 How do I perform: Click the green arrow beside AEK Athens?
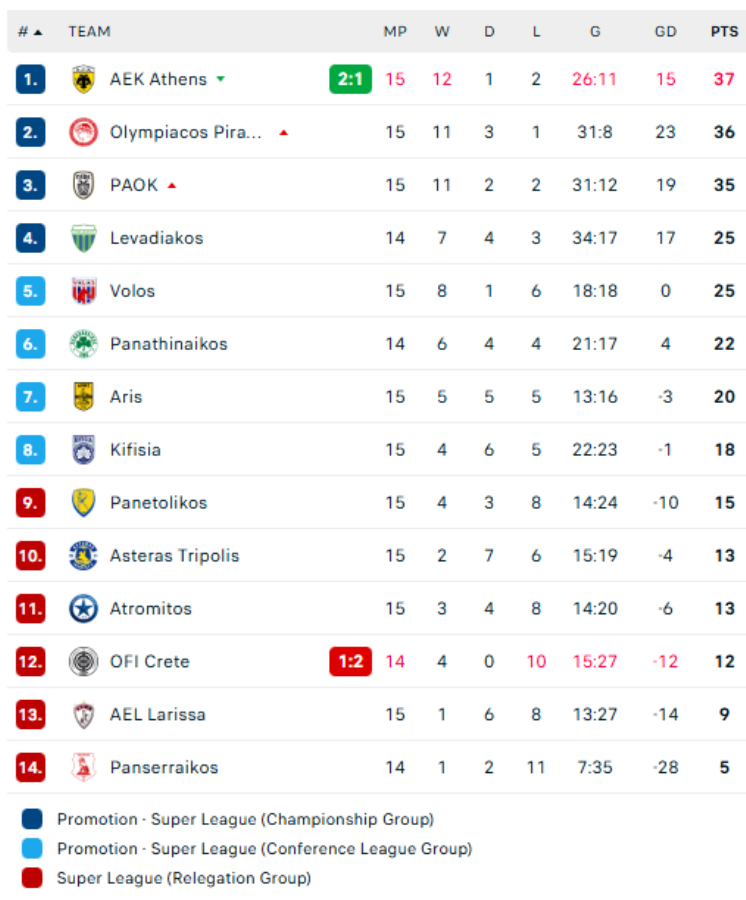[x=220, y=79]
